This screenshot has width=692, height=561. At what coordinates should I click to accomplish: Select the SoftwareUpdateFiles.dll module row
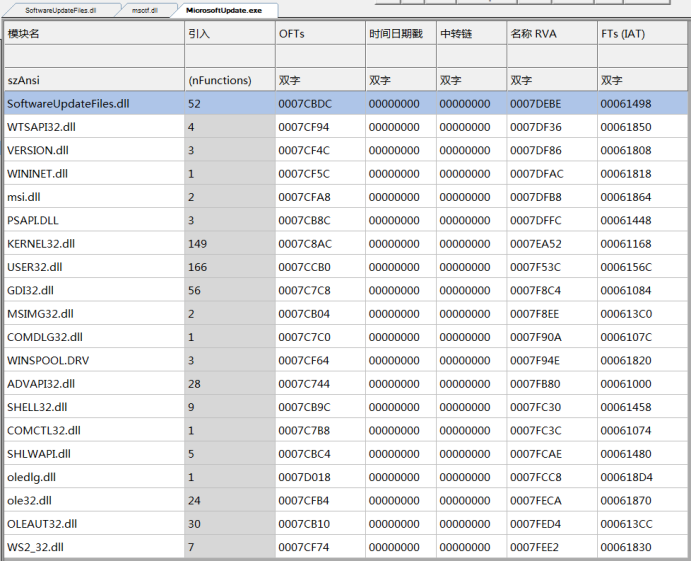click(x=346, y=104)
